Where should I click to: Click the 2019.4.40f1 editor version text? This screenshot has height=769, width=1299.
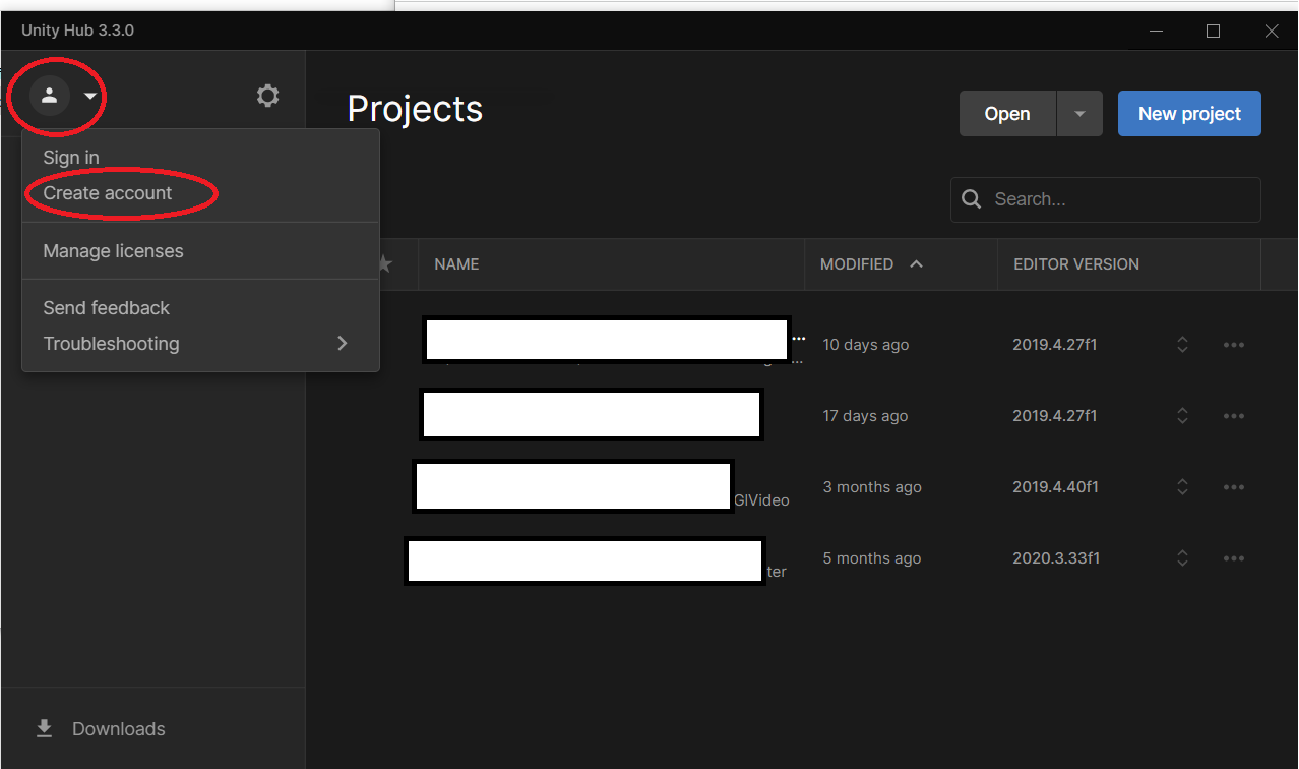(x=1055, y=487)
